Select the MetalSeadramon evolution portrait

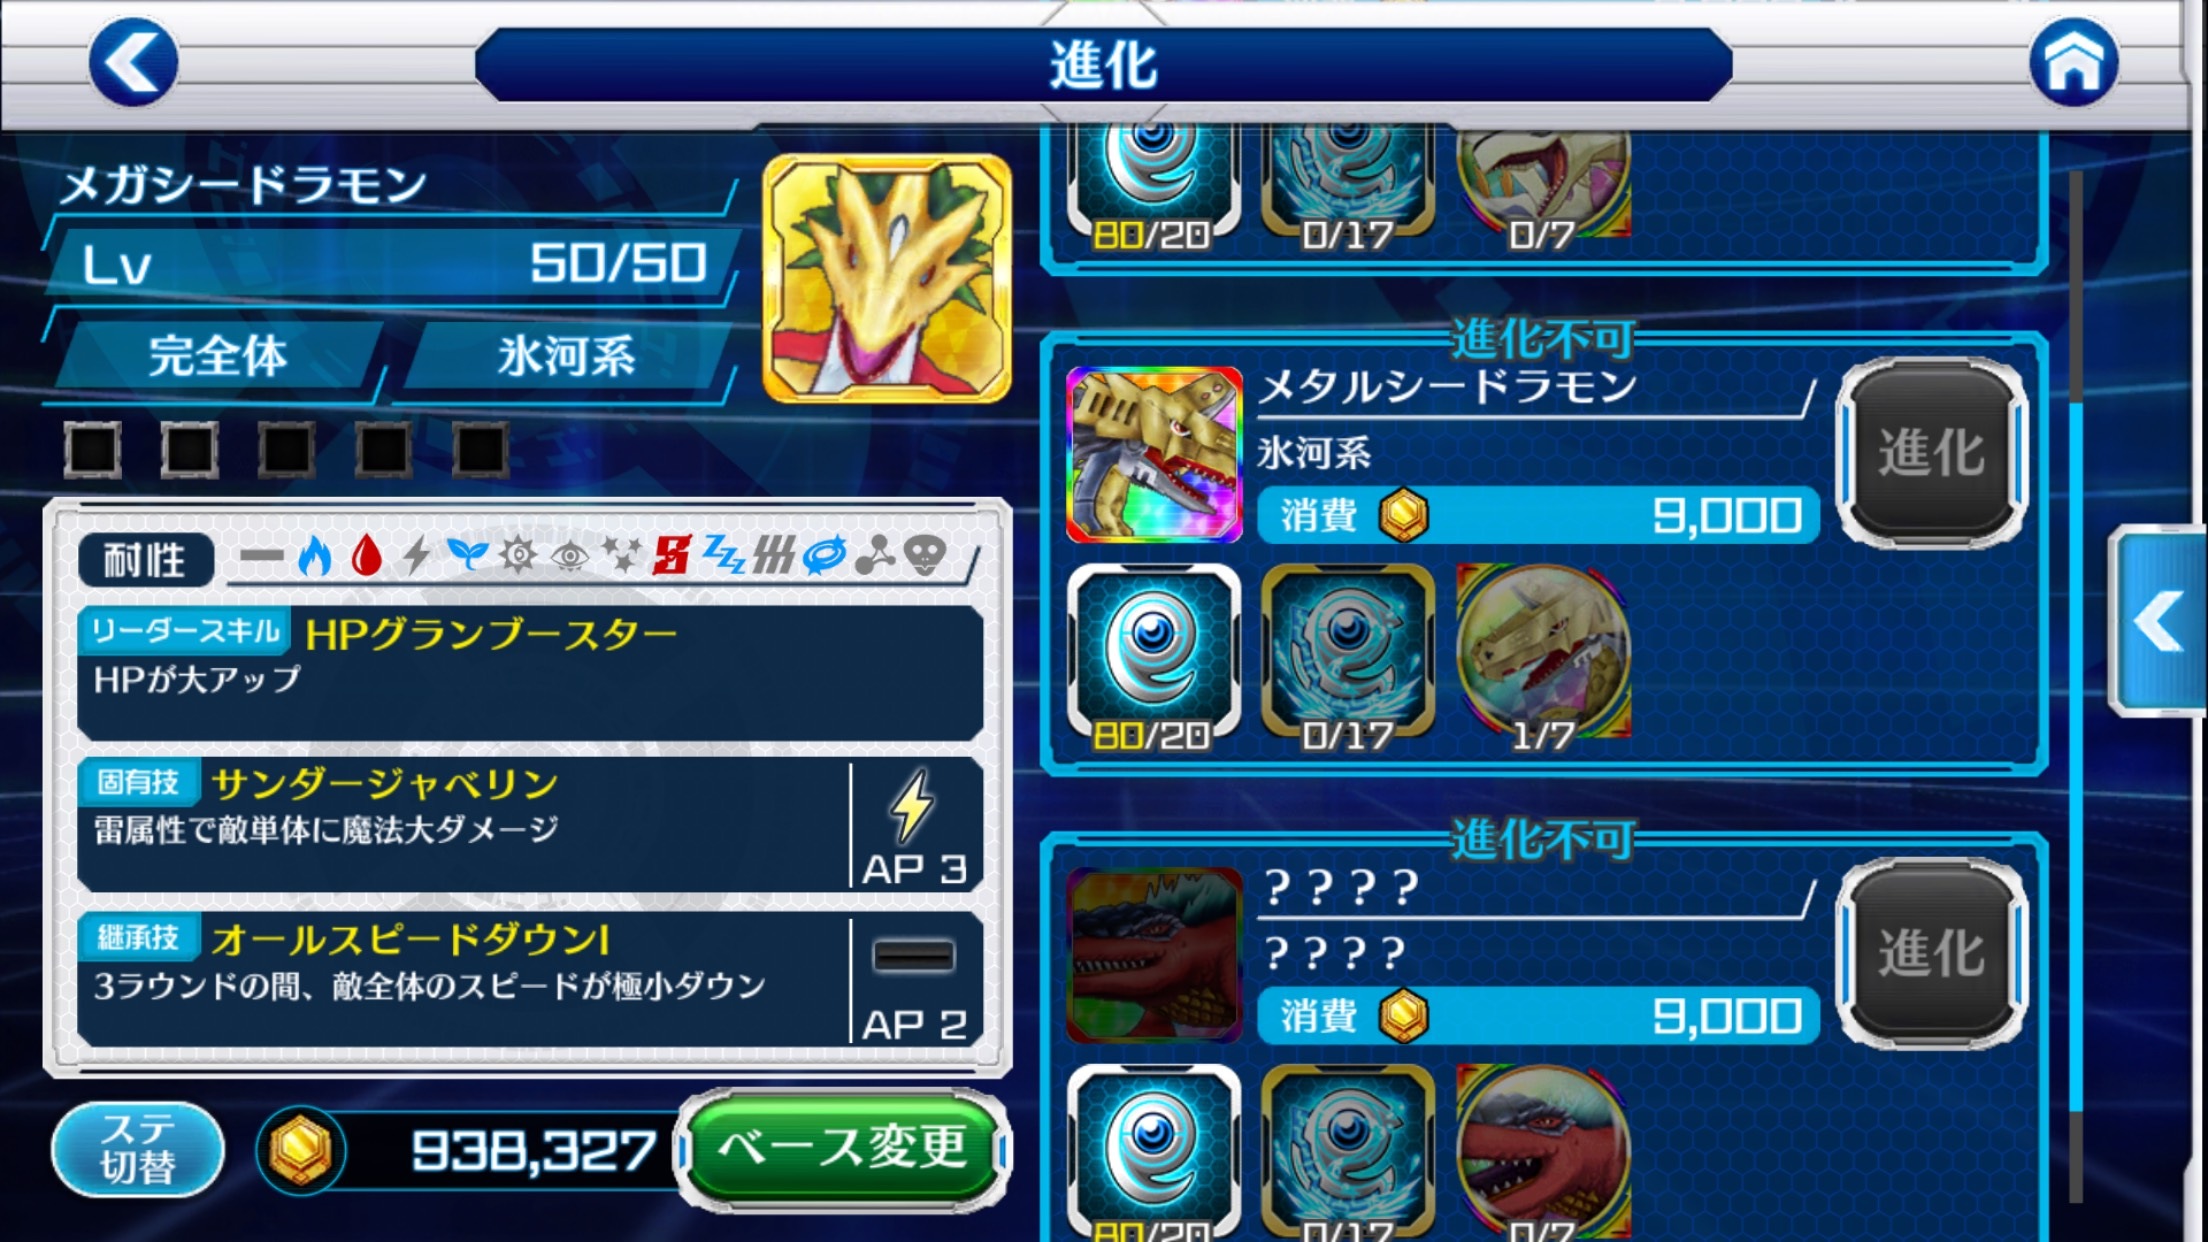tap(1154, 455)
